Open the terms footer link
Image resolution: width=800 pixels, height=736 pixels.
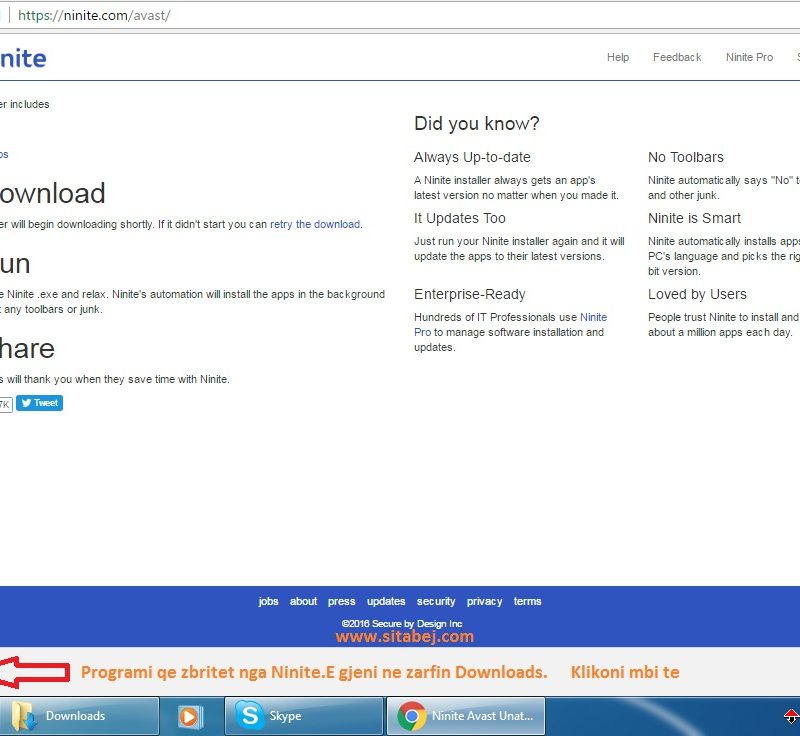pos(528,601)
